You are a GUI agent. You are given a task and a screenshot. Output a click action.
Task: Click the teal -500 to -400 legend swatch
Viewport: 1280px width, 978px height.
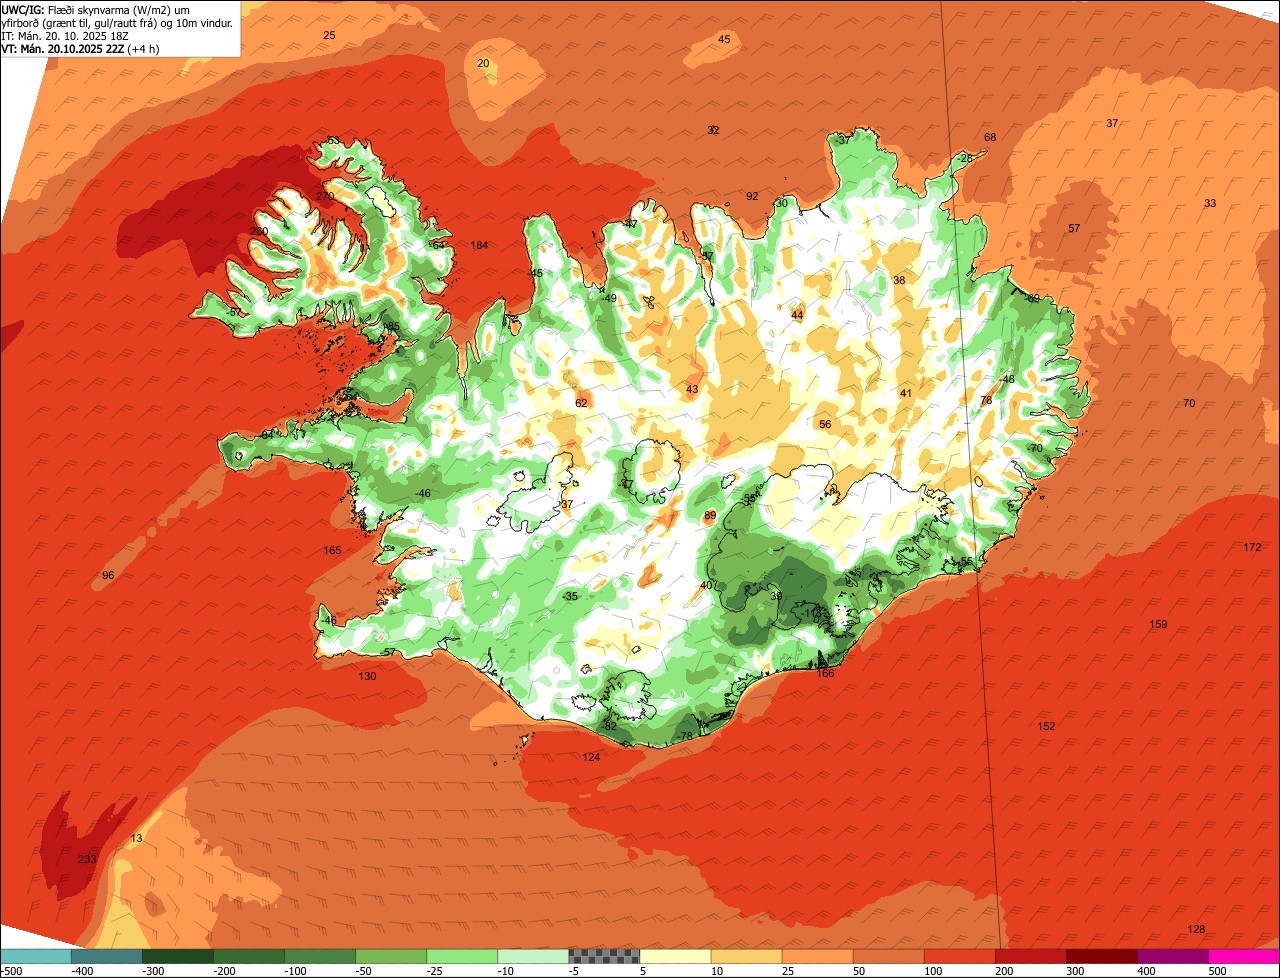click(36, 956)
